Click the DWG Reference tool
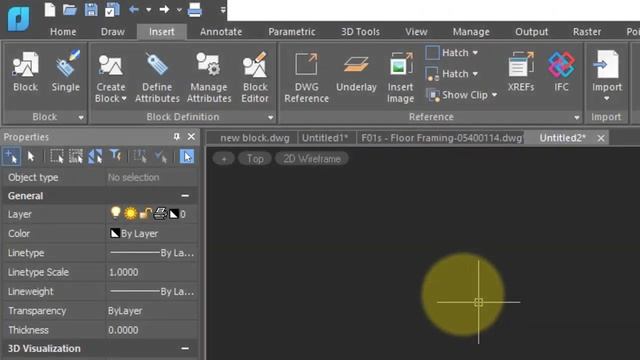 [x=307, y=77]
